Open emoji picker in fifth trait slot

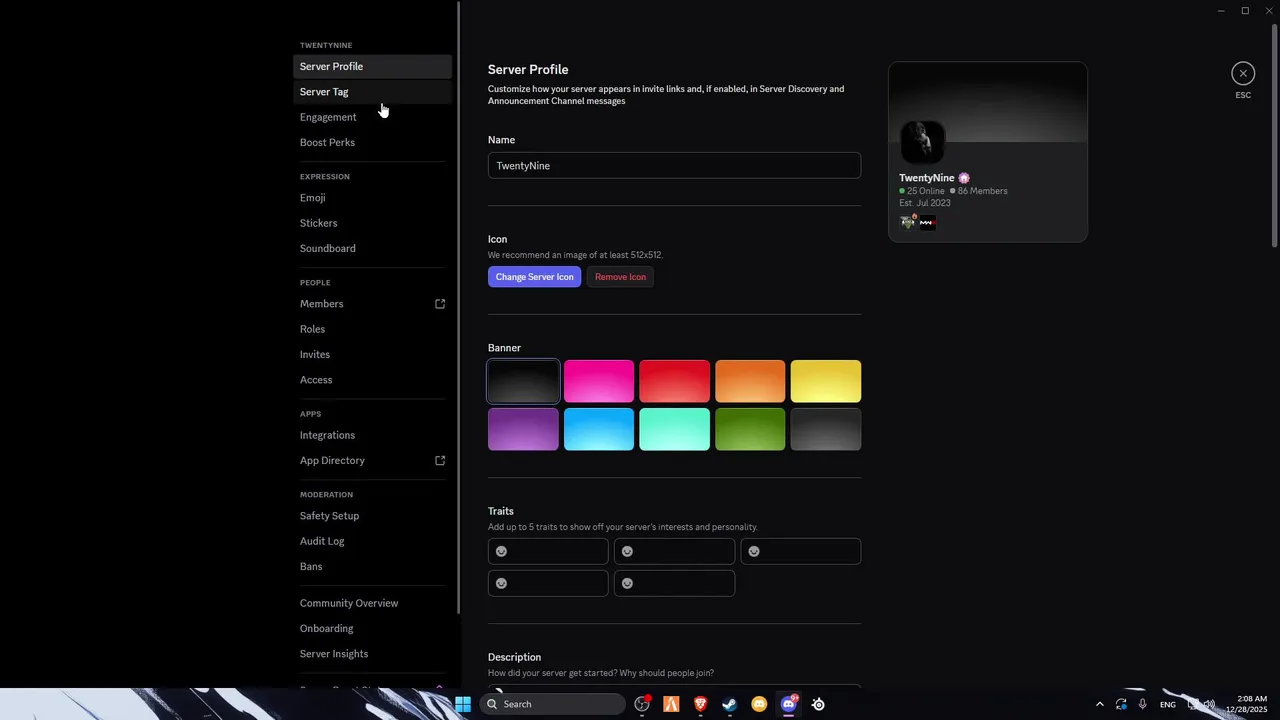[x=628, y=583]
